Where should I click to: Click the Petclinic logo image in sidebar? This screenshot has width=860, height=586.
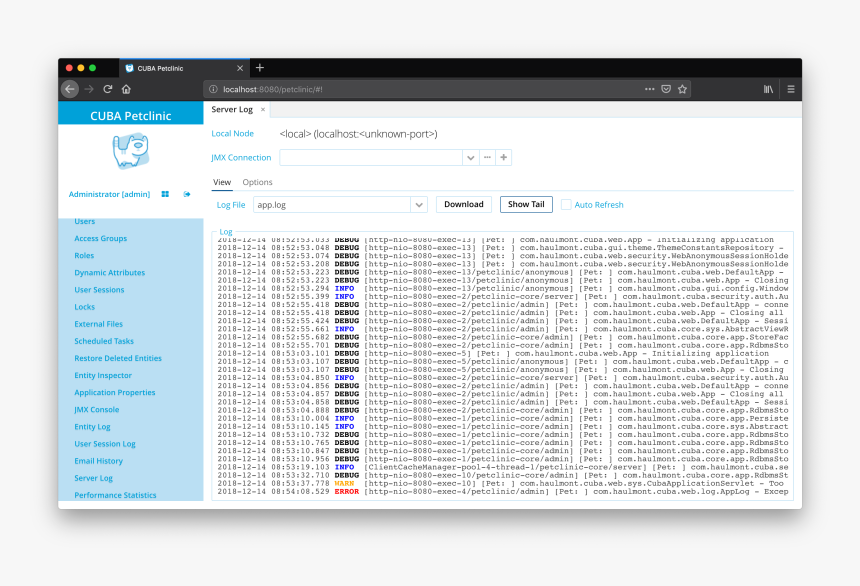click(131, 150)
